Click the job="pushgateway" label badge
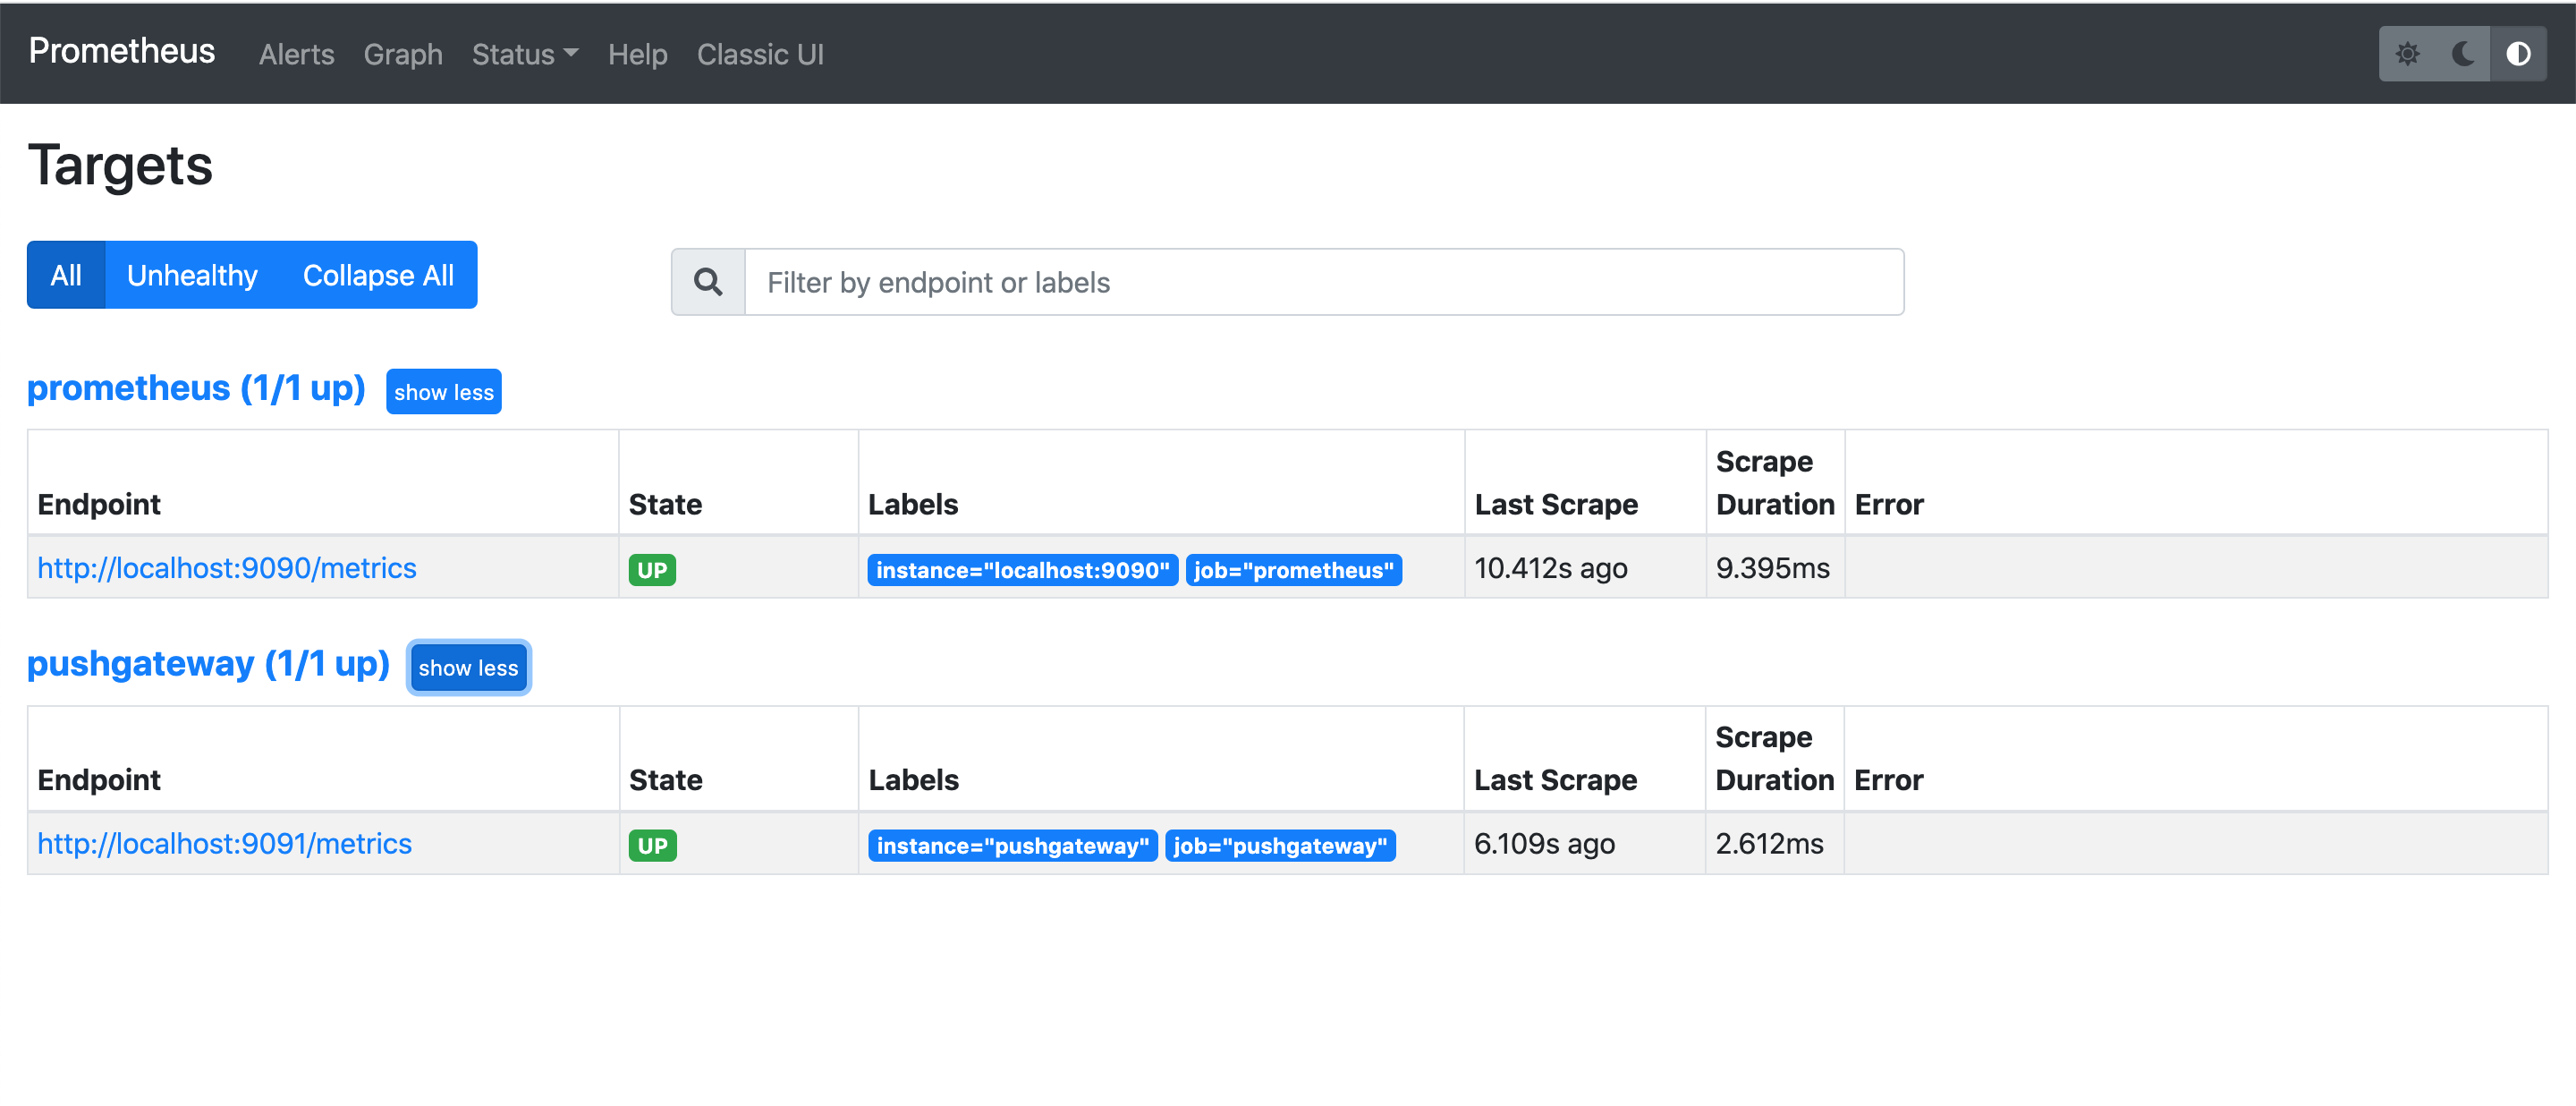This screenshot has height=1106, width=2576. (x=1280, y=846)
